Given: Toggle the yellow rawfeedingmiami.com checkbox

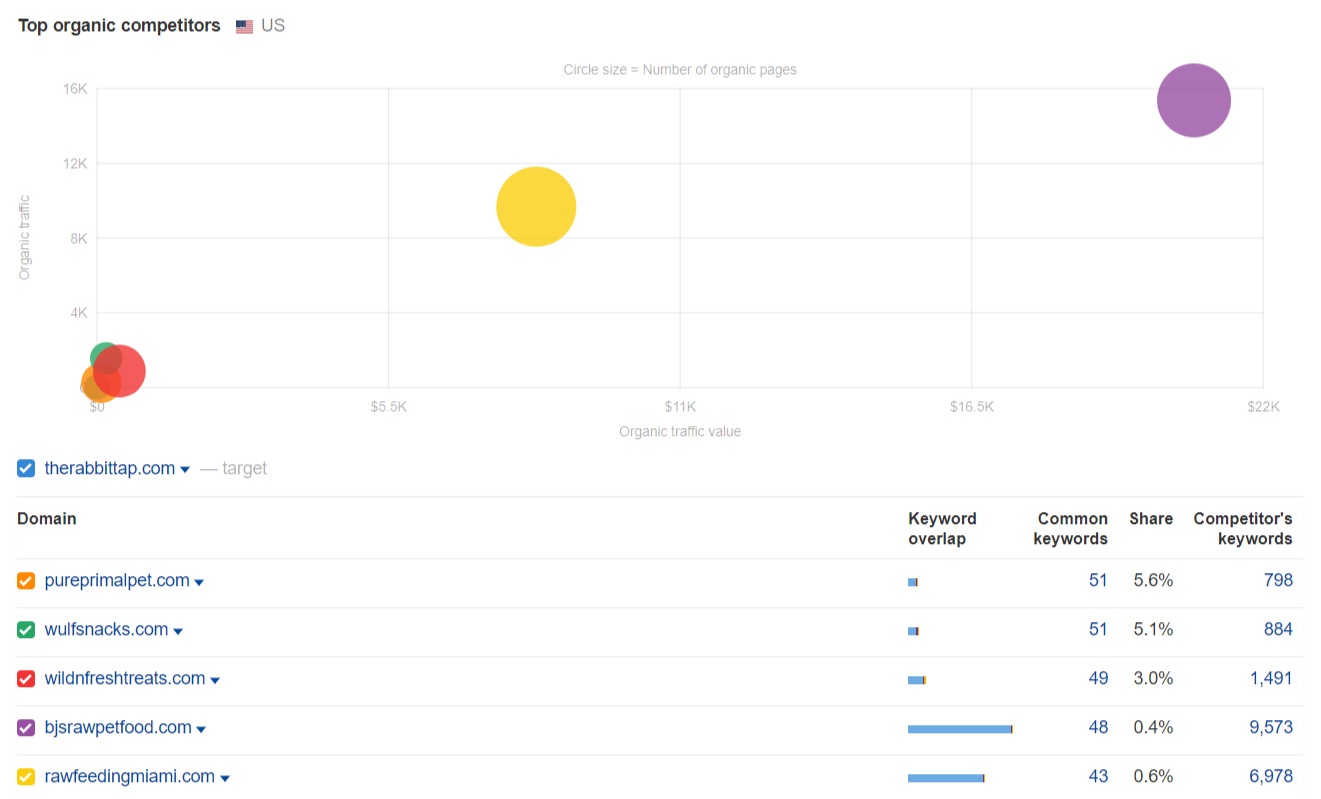Looking at the screenshot, I should coord(27,777).
